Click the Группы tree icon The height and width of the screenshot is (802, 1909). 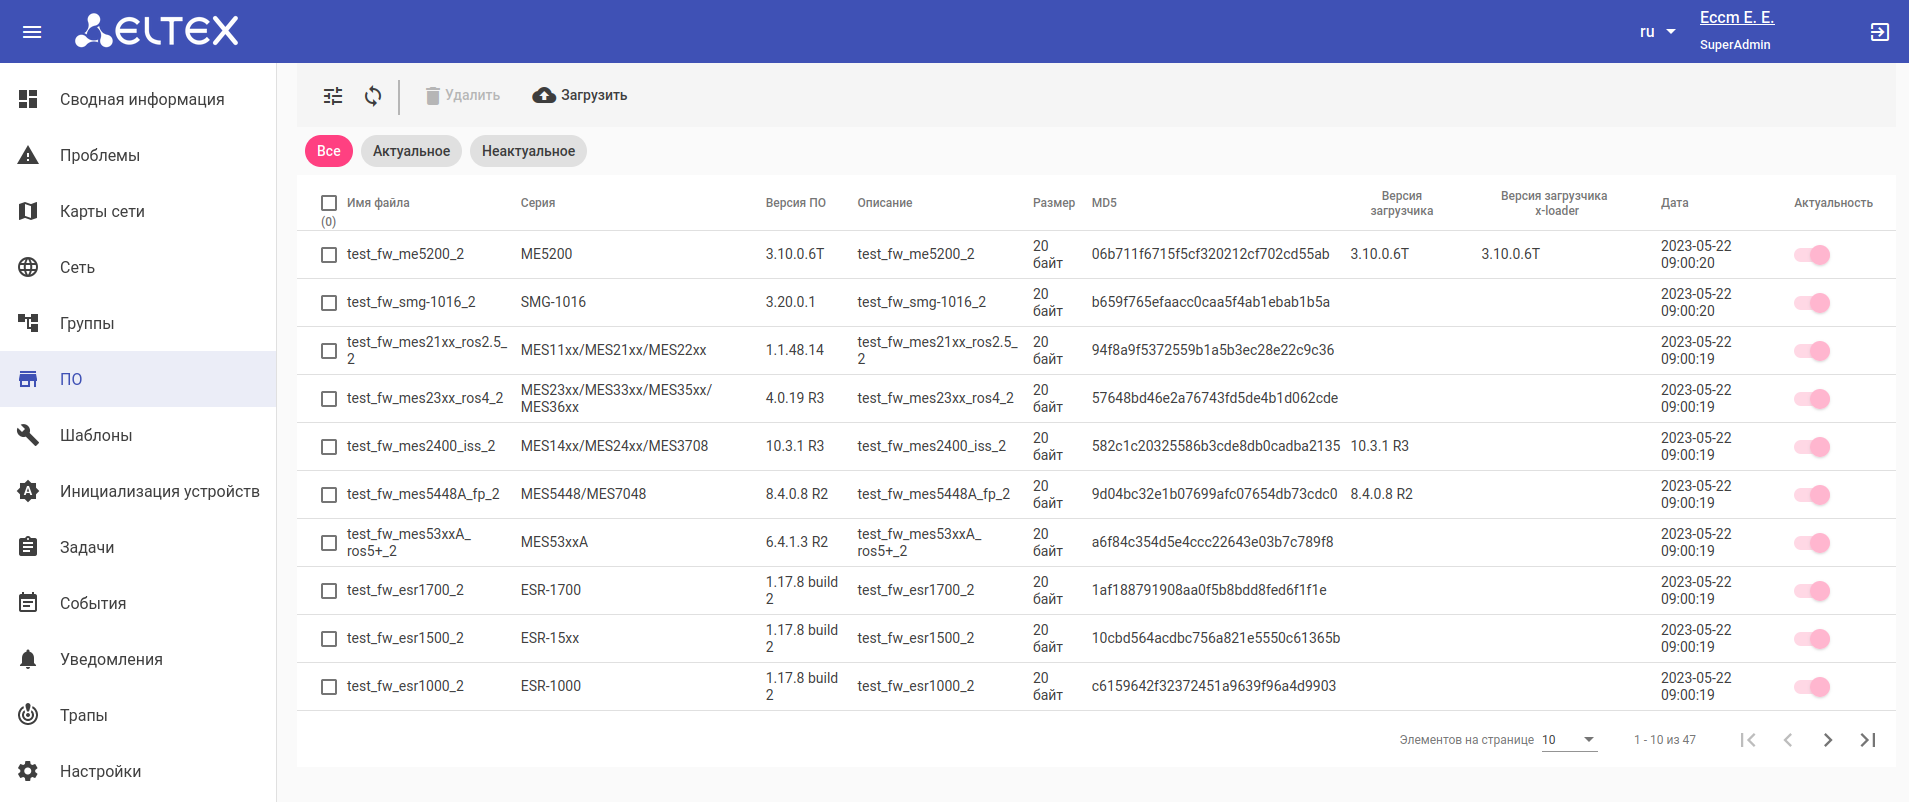pyautogui.click(x=28, y=323)
